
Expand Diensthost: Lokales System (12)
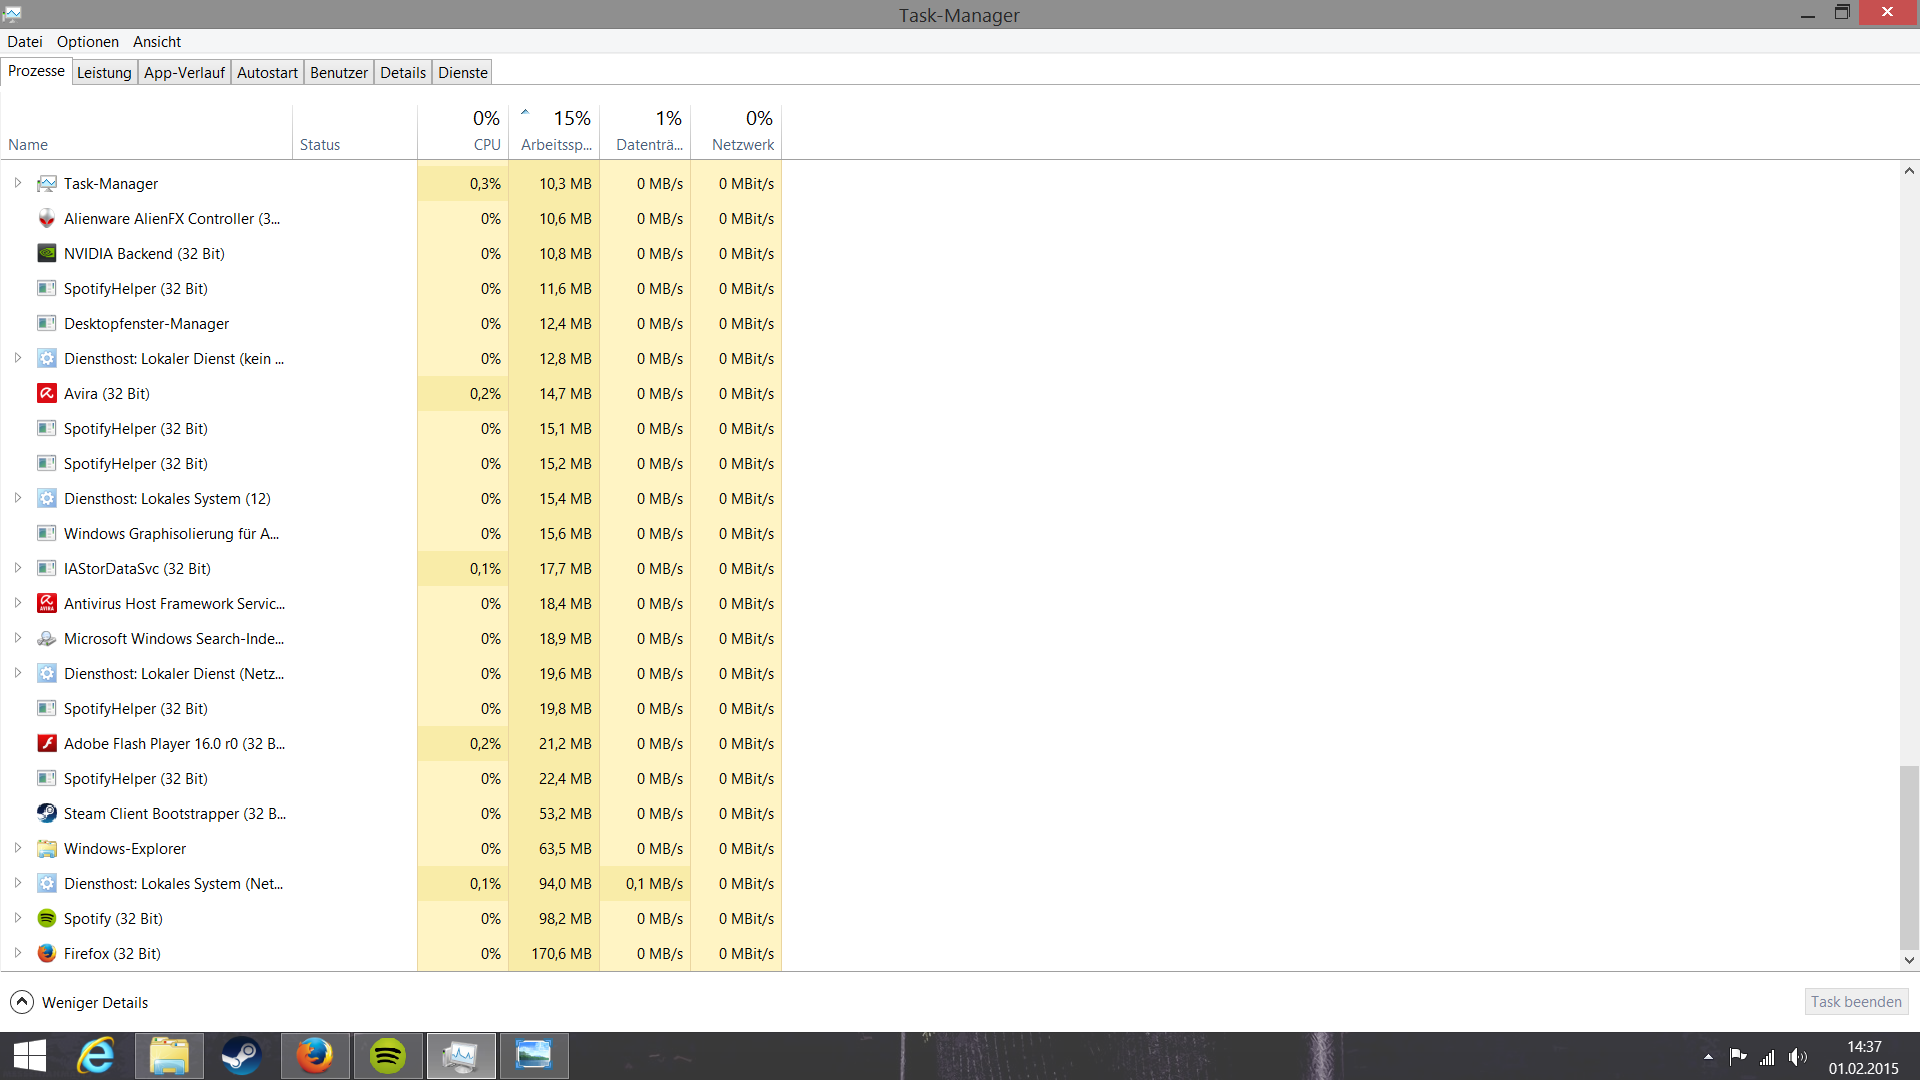(17, 498)
